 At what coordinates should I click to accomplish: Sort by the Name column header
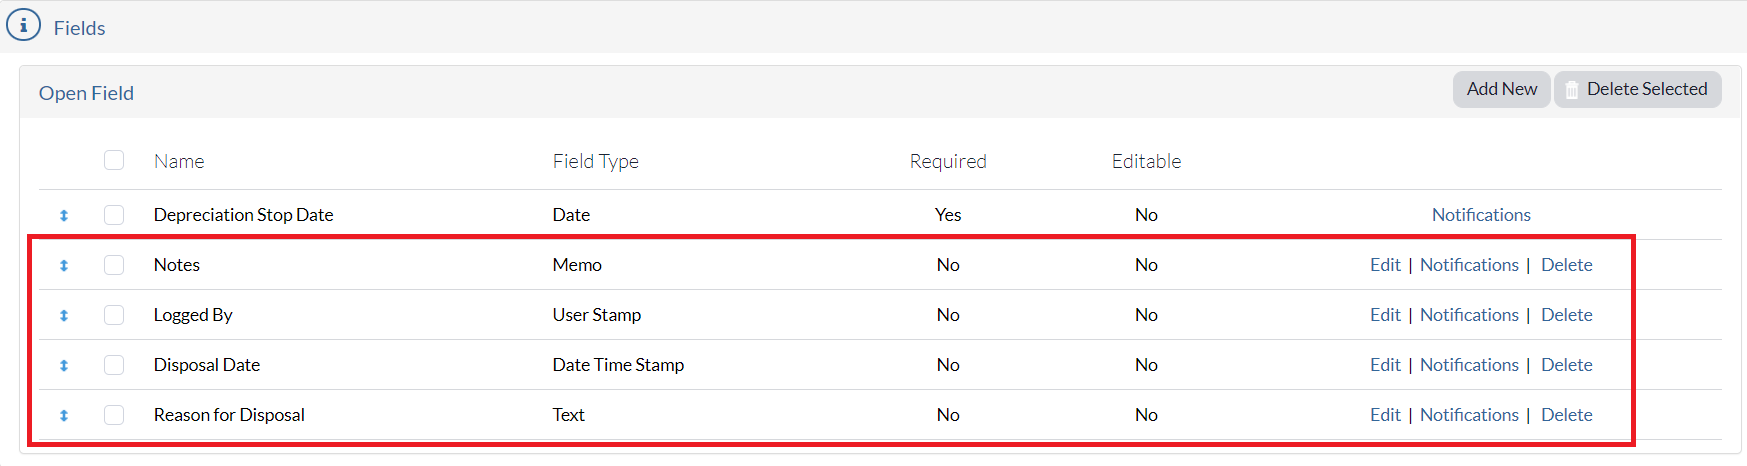pos(179,161)
